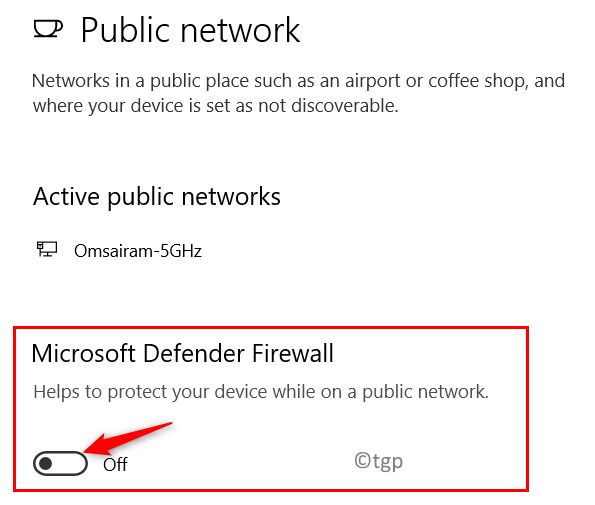
Task: Click the Public network page heading
Action: (190, 30)
